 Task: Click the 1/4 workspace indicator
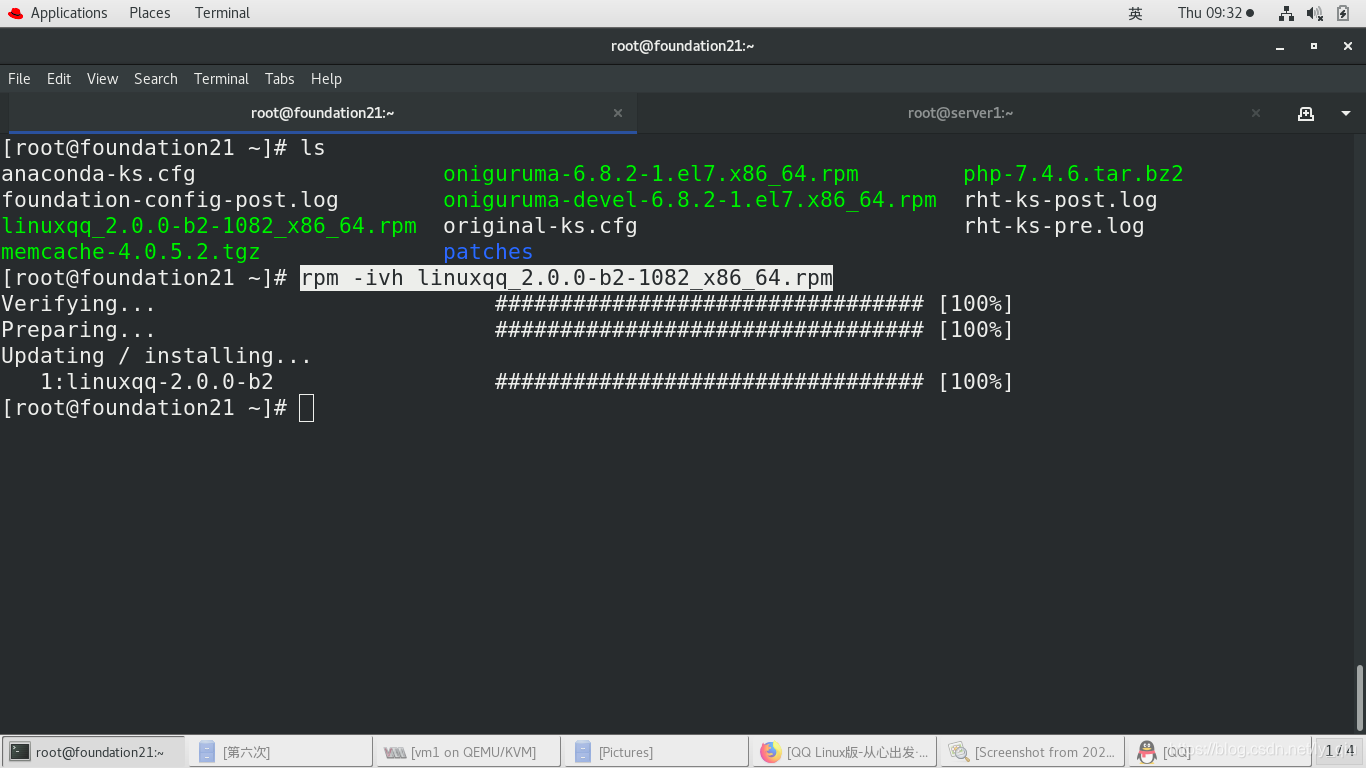1340,751
